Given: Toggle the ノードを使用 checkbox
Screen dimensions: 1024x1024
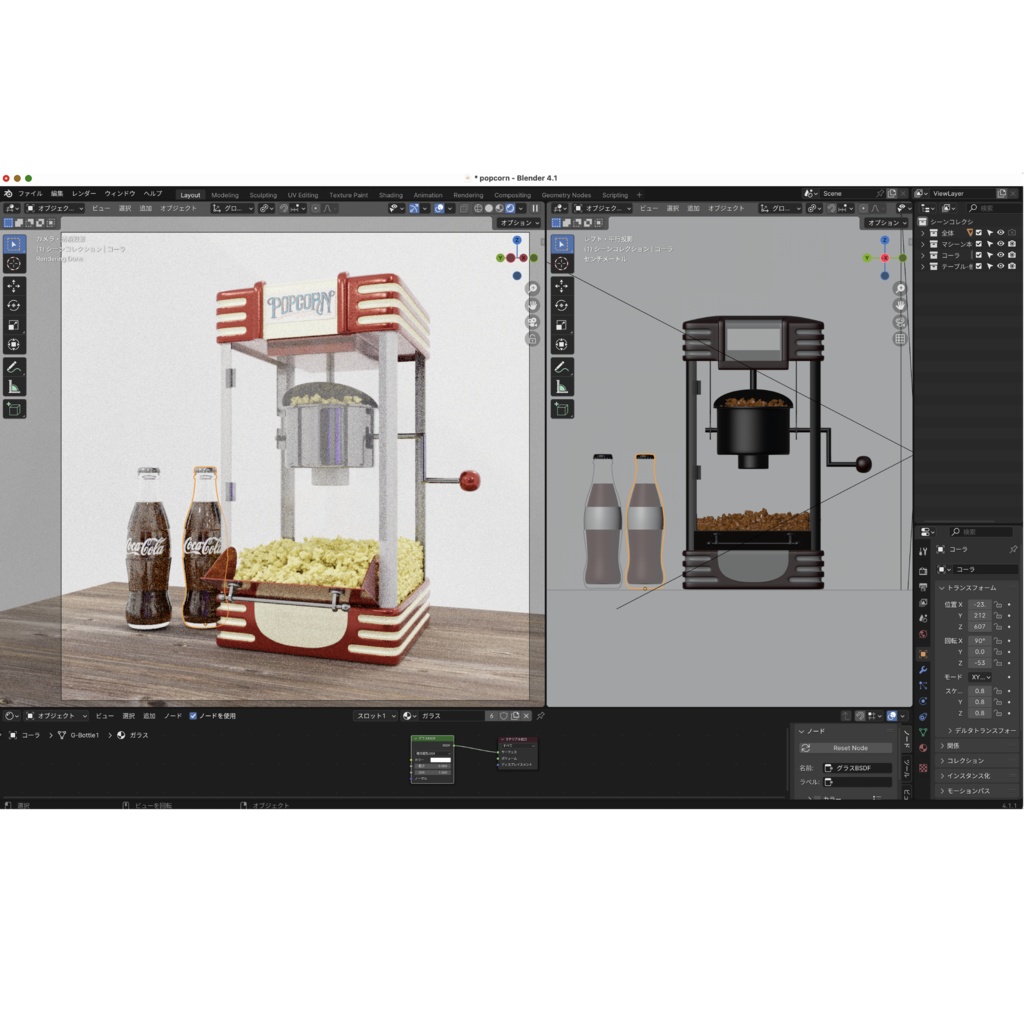Looking at the screenshot, I should (193, 716).
